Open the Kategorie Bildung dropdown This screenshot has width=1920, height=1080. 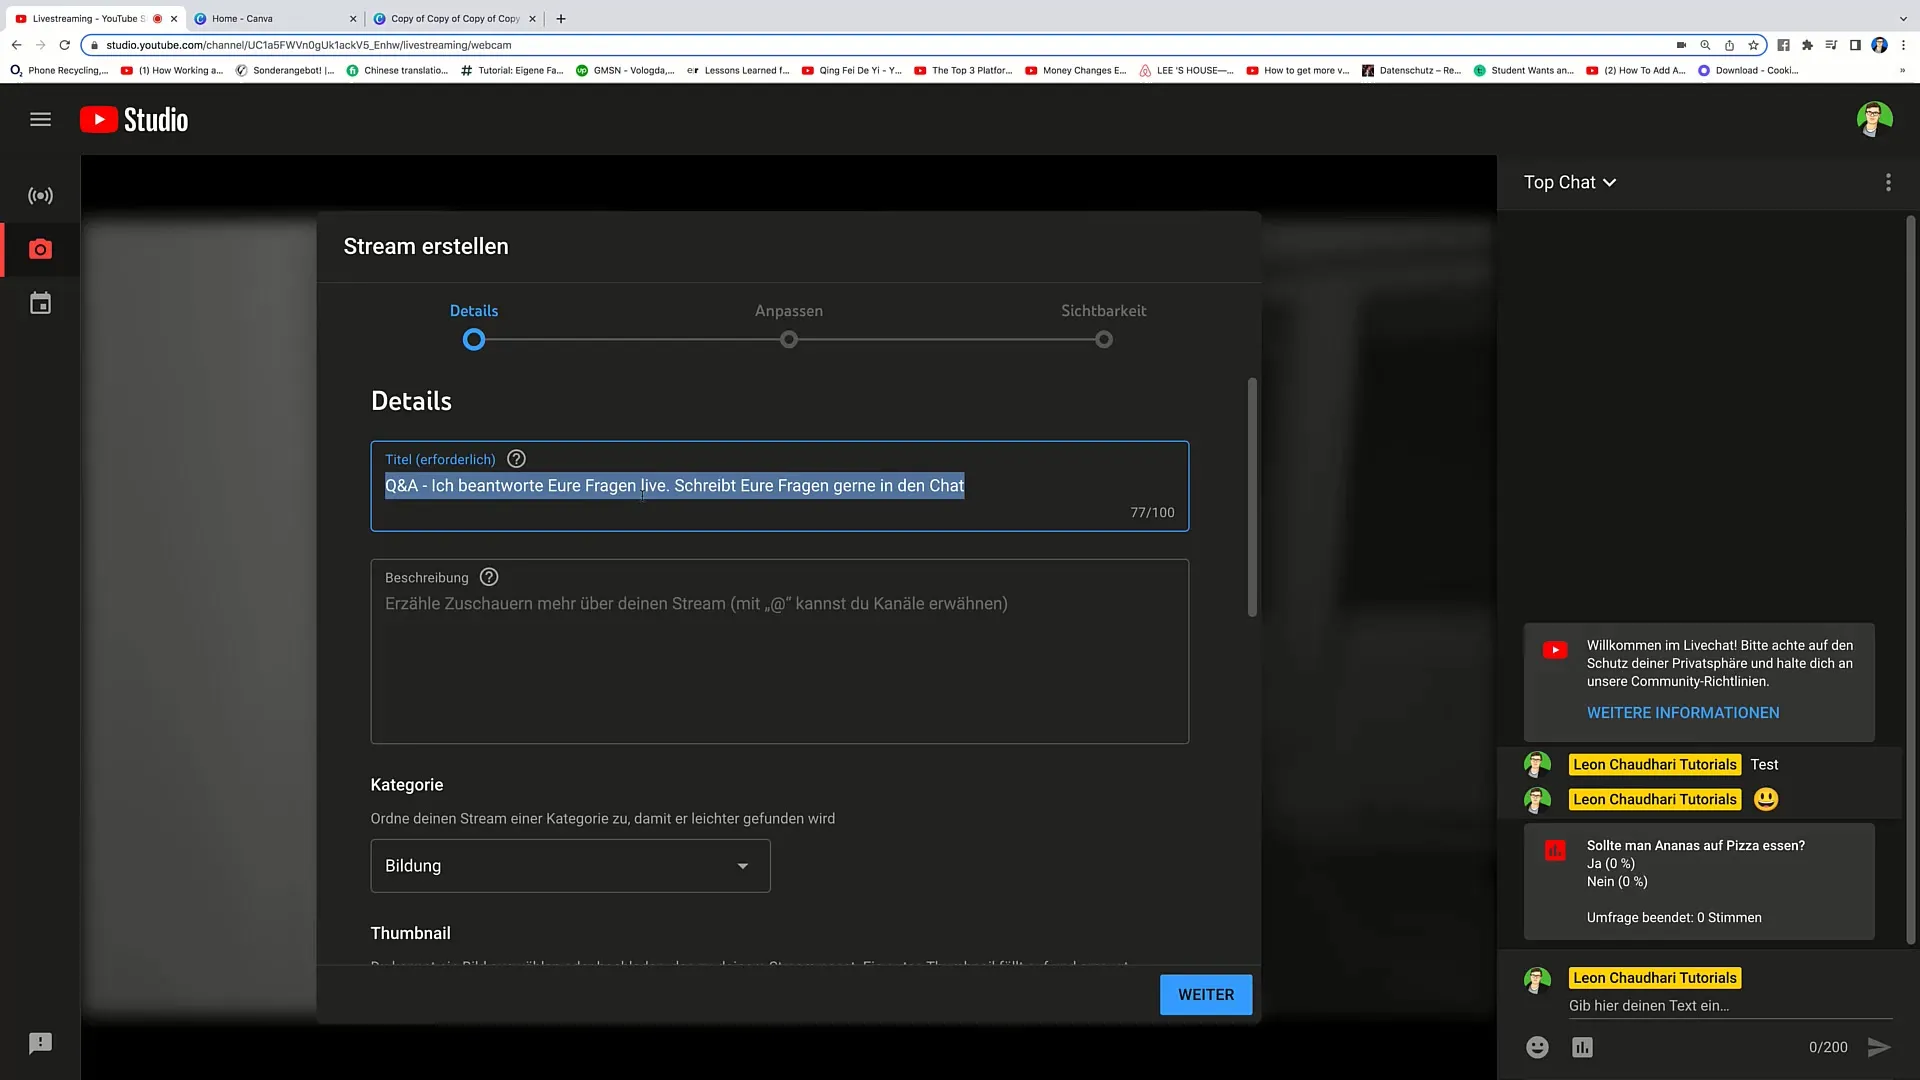click(570, 866)
